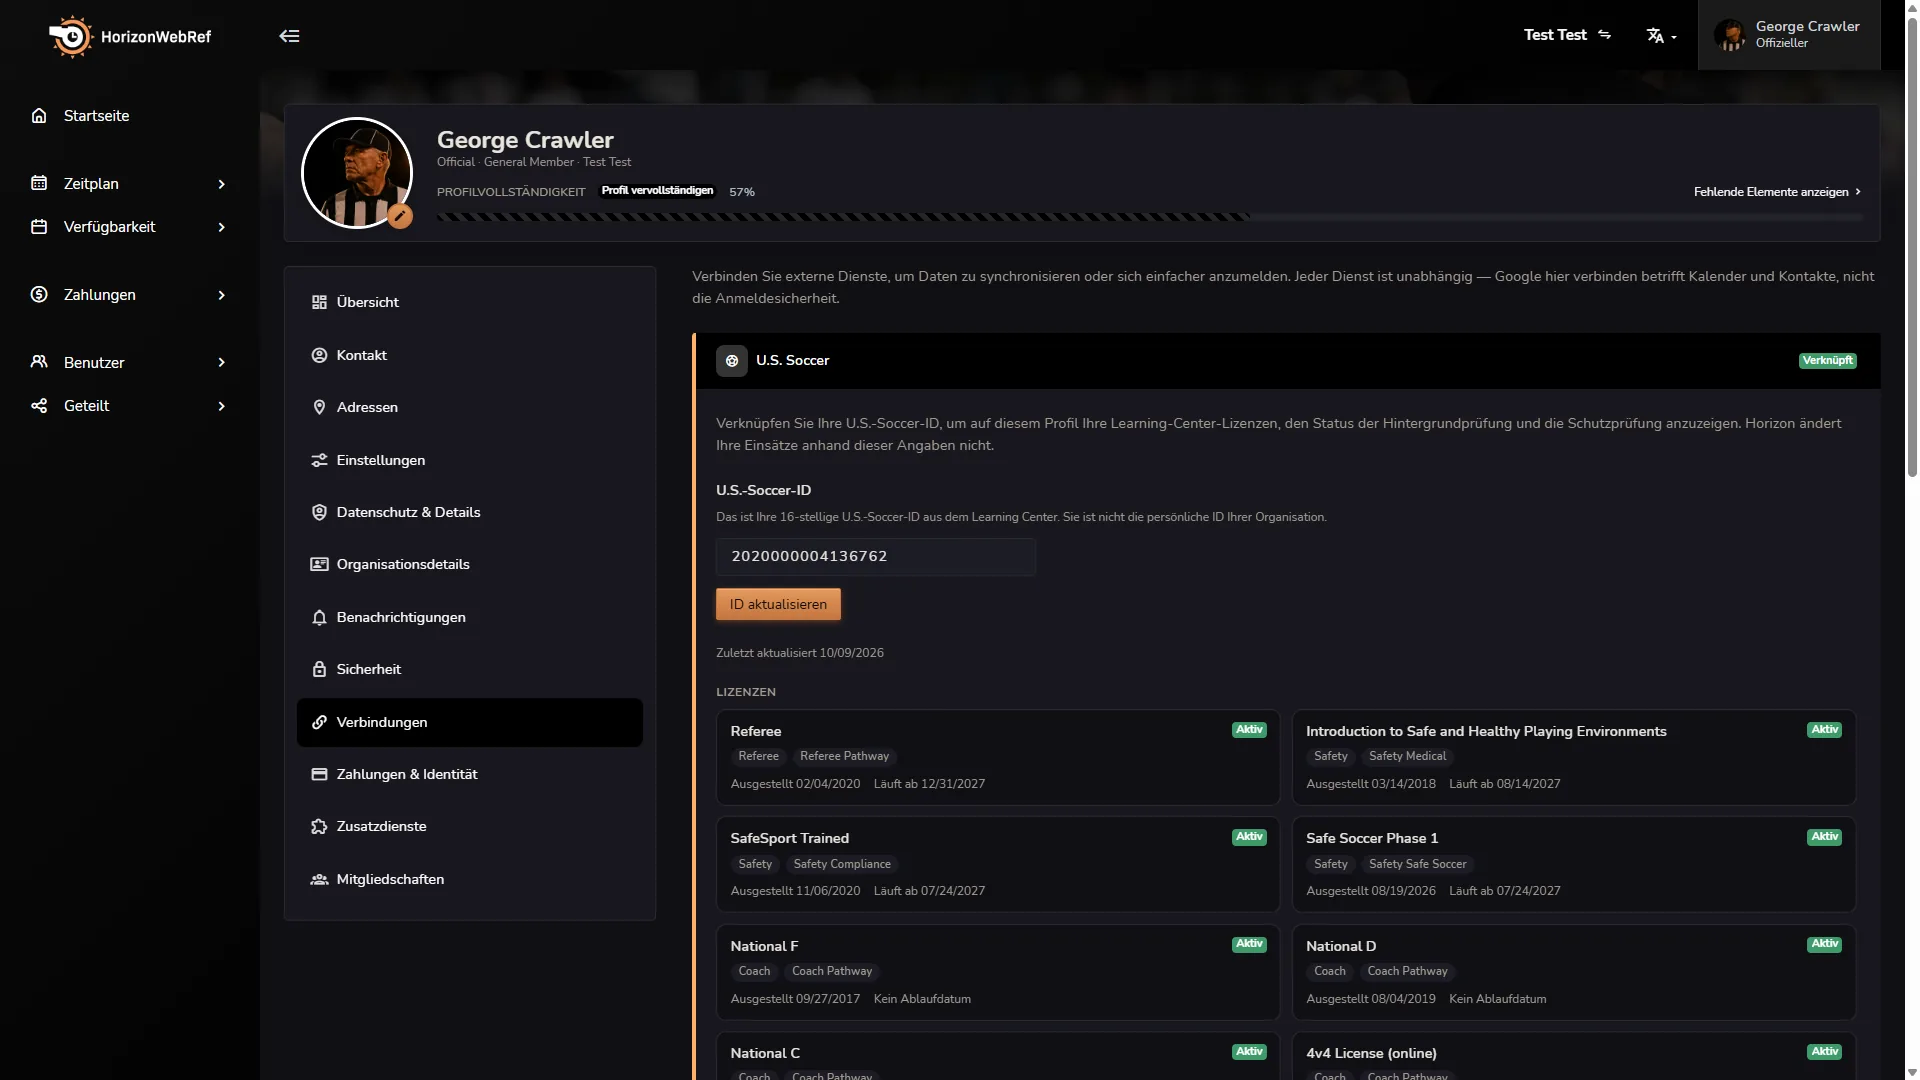
Task: Expand the Geteilt submenu chevron
Action: pos(222,406)
